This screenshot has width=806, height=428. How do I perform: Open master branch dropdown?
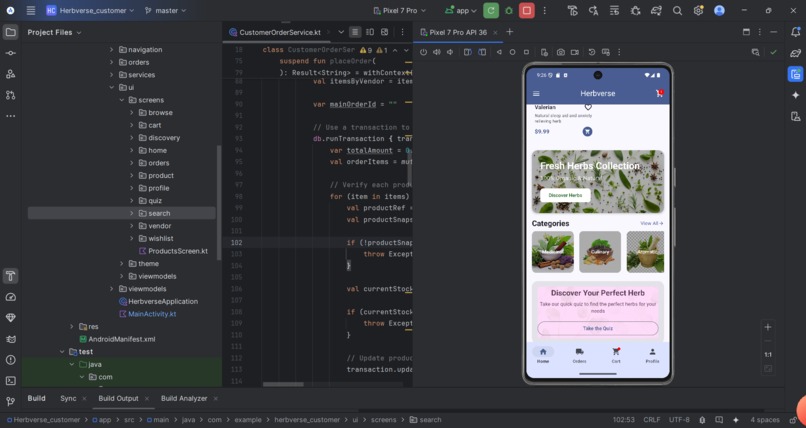[166, 10]
